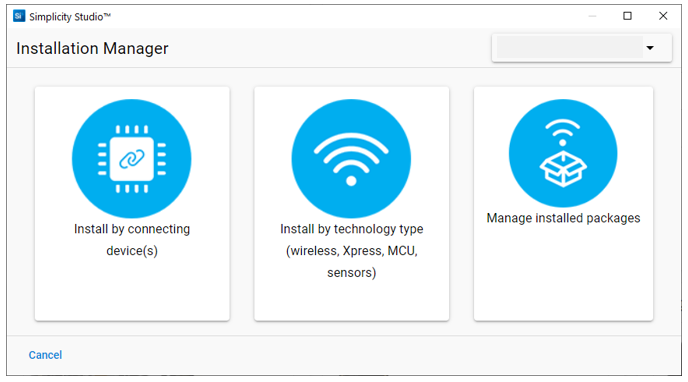
Task: Click the Simplicity Studio title bar text
Action: coord(70,17)
